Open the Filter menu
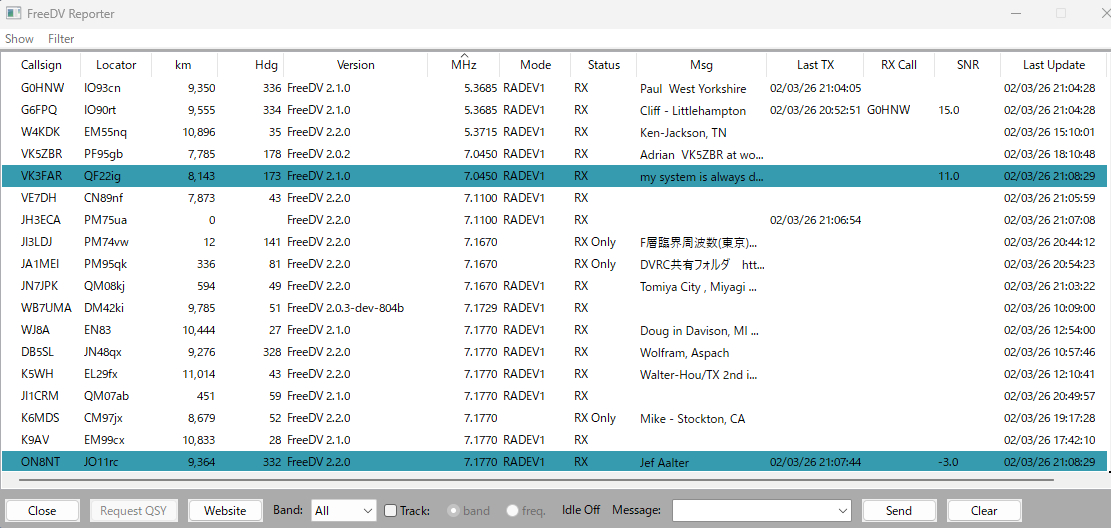 (61, 39)
